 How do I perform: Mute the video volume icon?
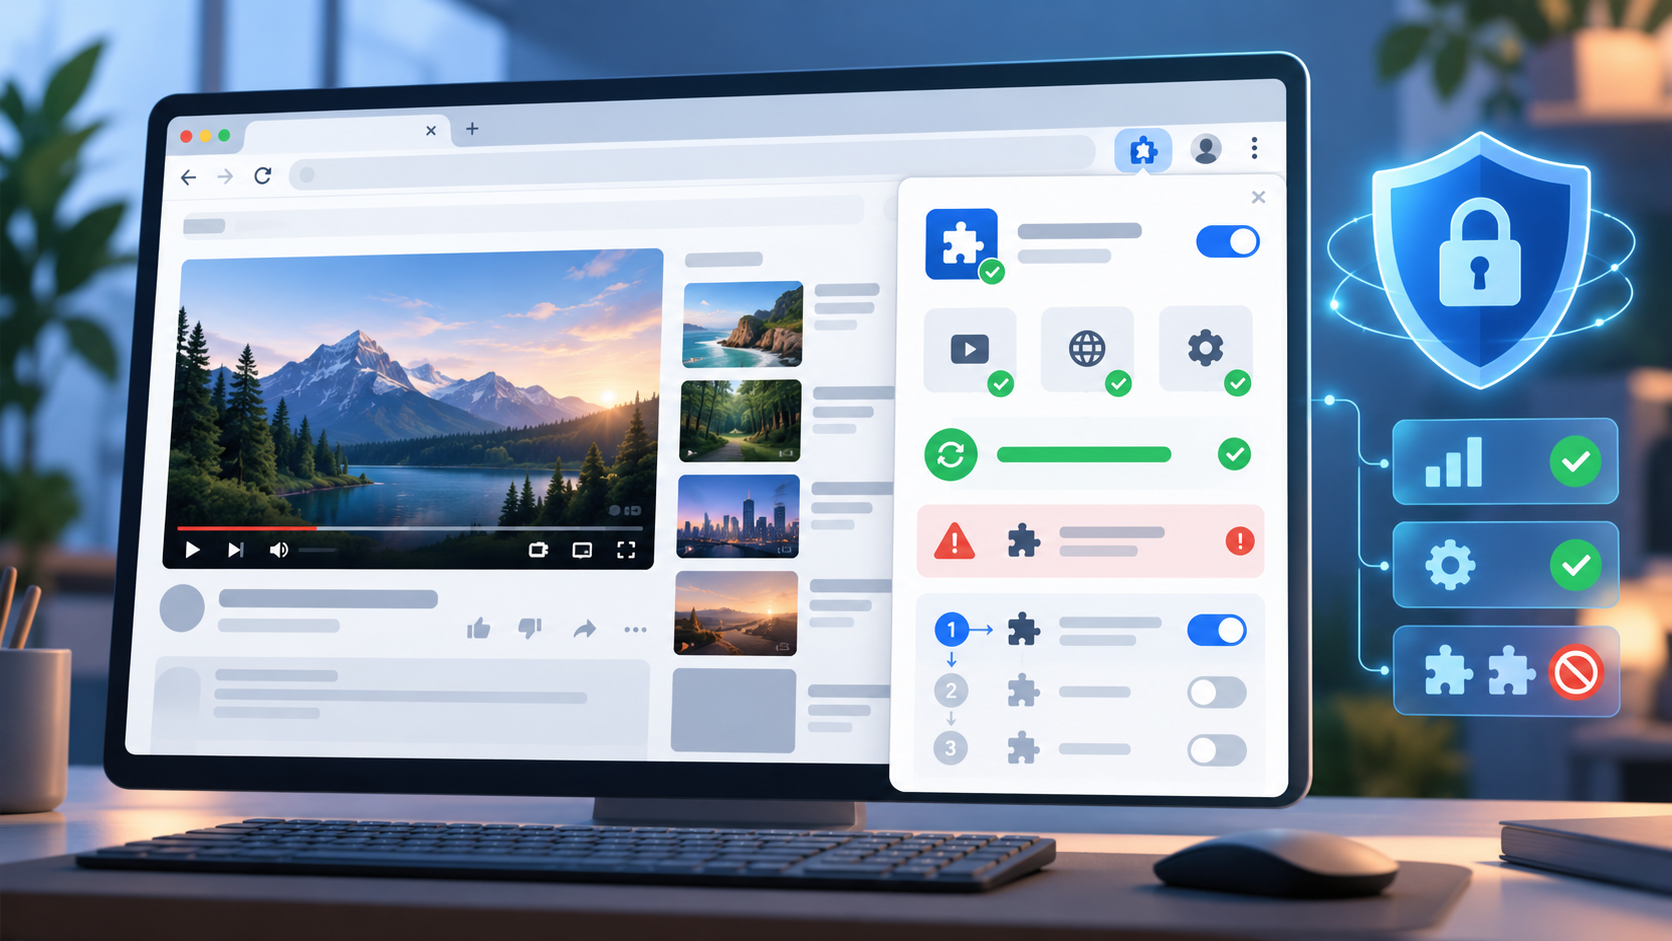(x=279, y=550)
